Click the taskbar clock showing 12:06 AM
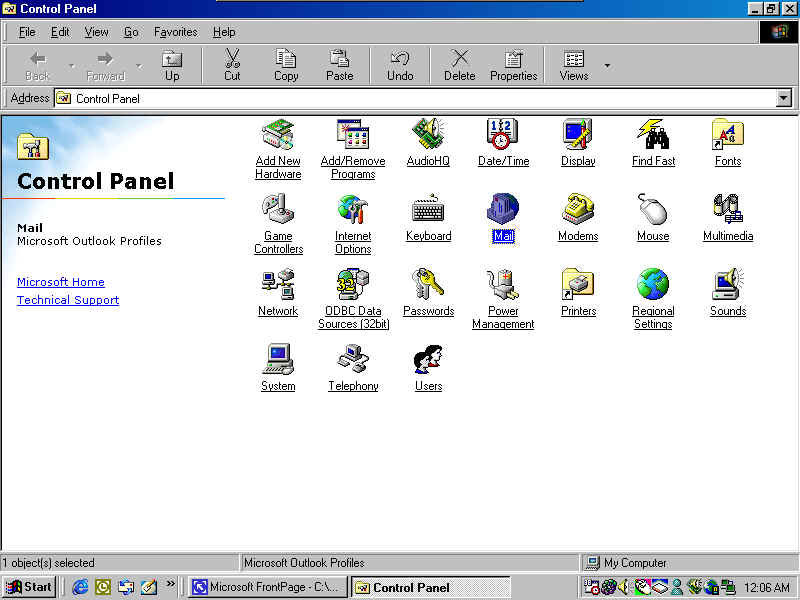Viewport: 800px width, 600px height. point(767,588)
